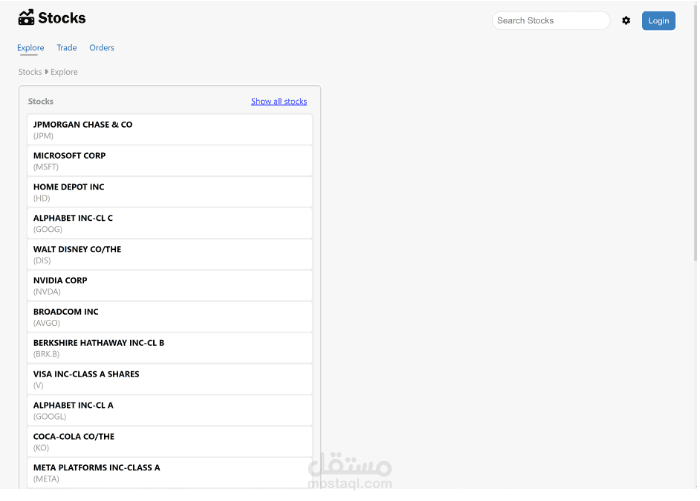Screen dimensions: 700x501
Task: Select the VISA INC-CLASS A SHARES row
Action: (x=170, y=379)
